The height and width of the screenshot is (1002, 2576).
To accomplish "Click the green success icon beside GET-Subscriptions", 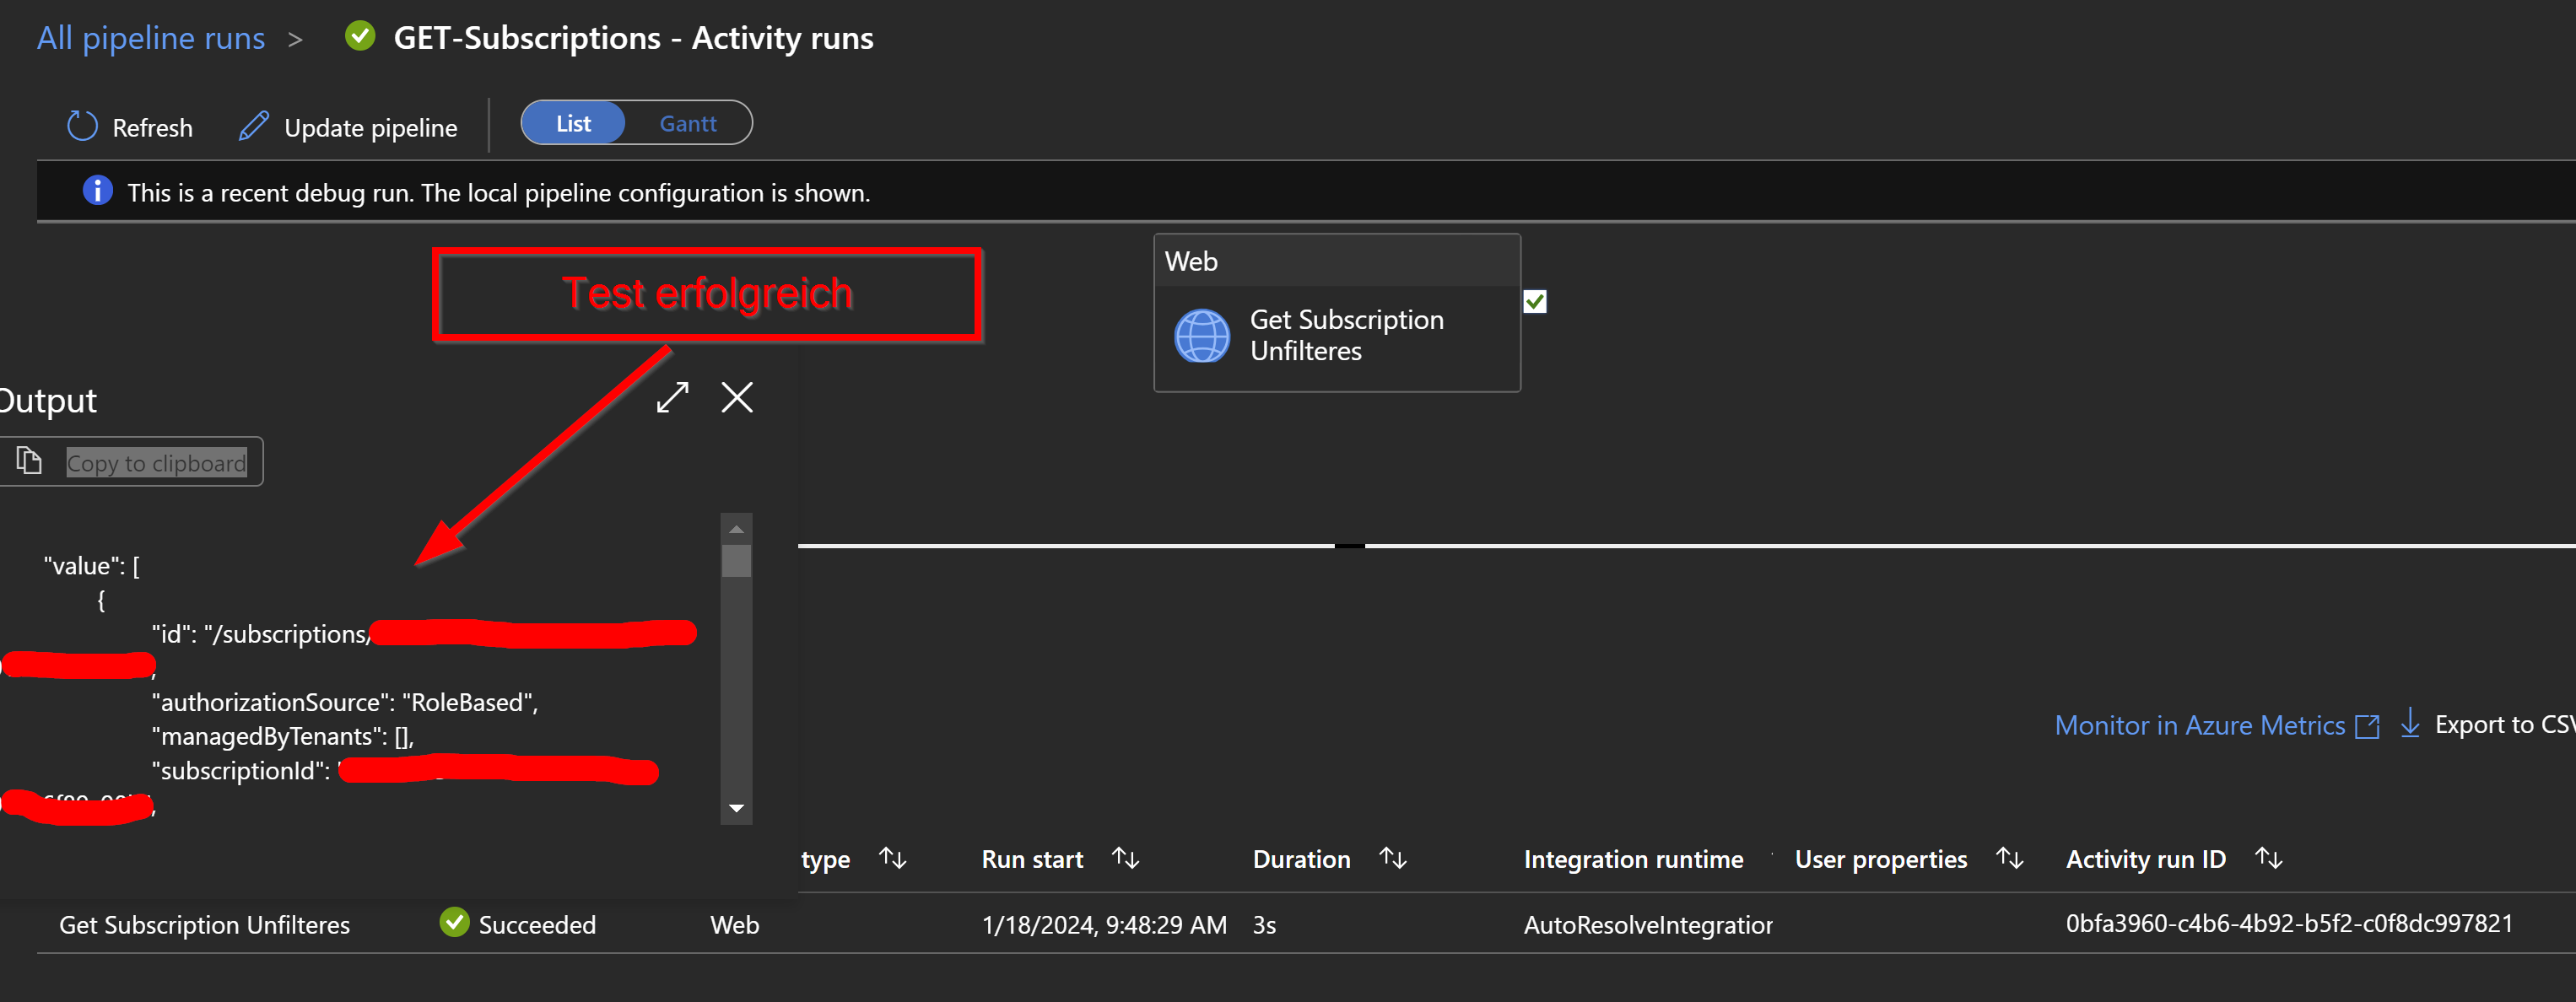I will [360, 37].
